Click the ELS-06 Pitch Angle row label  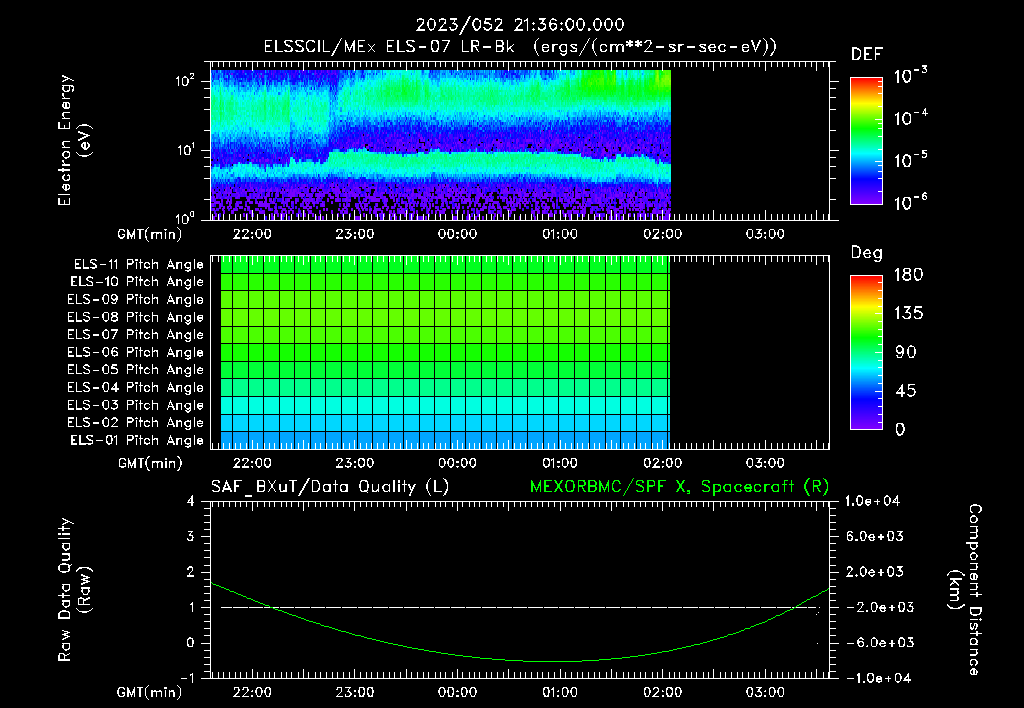(135, 352)
